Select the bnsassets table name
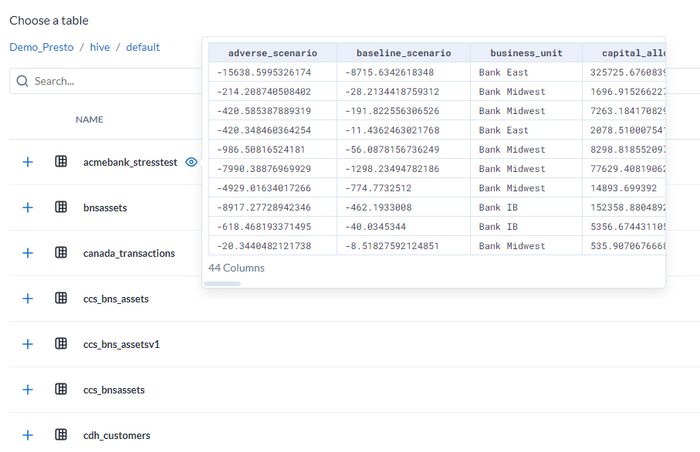This screenshot has width=700, height=452. click(105, 208)
